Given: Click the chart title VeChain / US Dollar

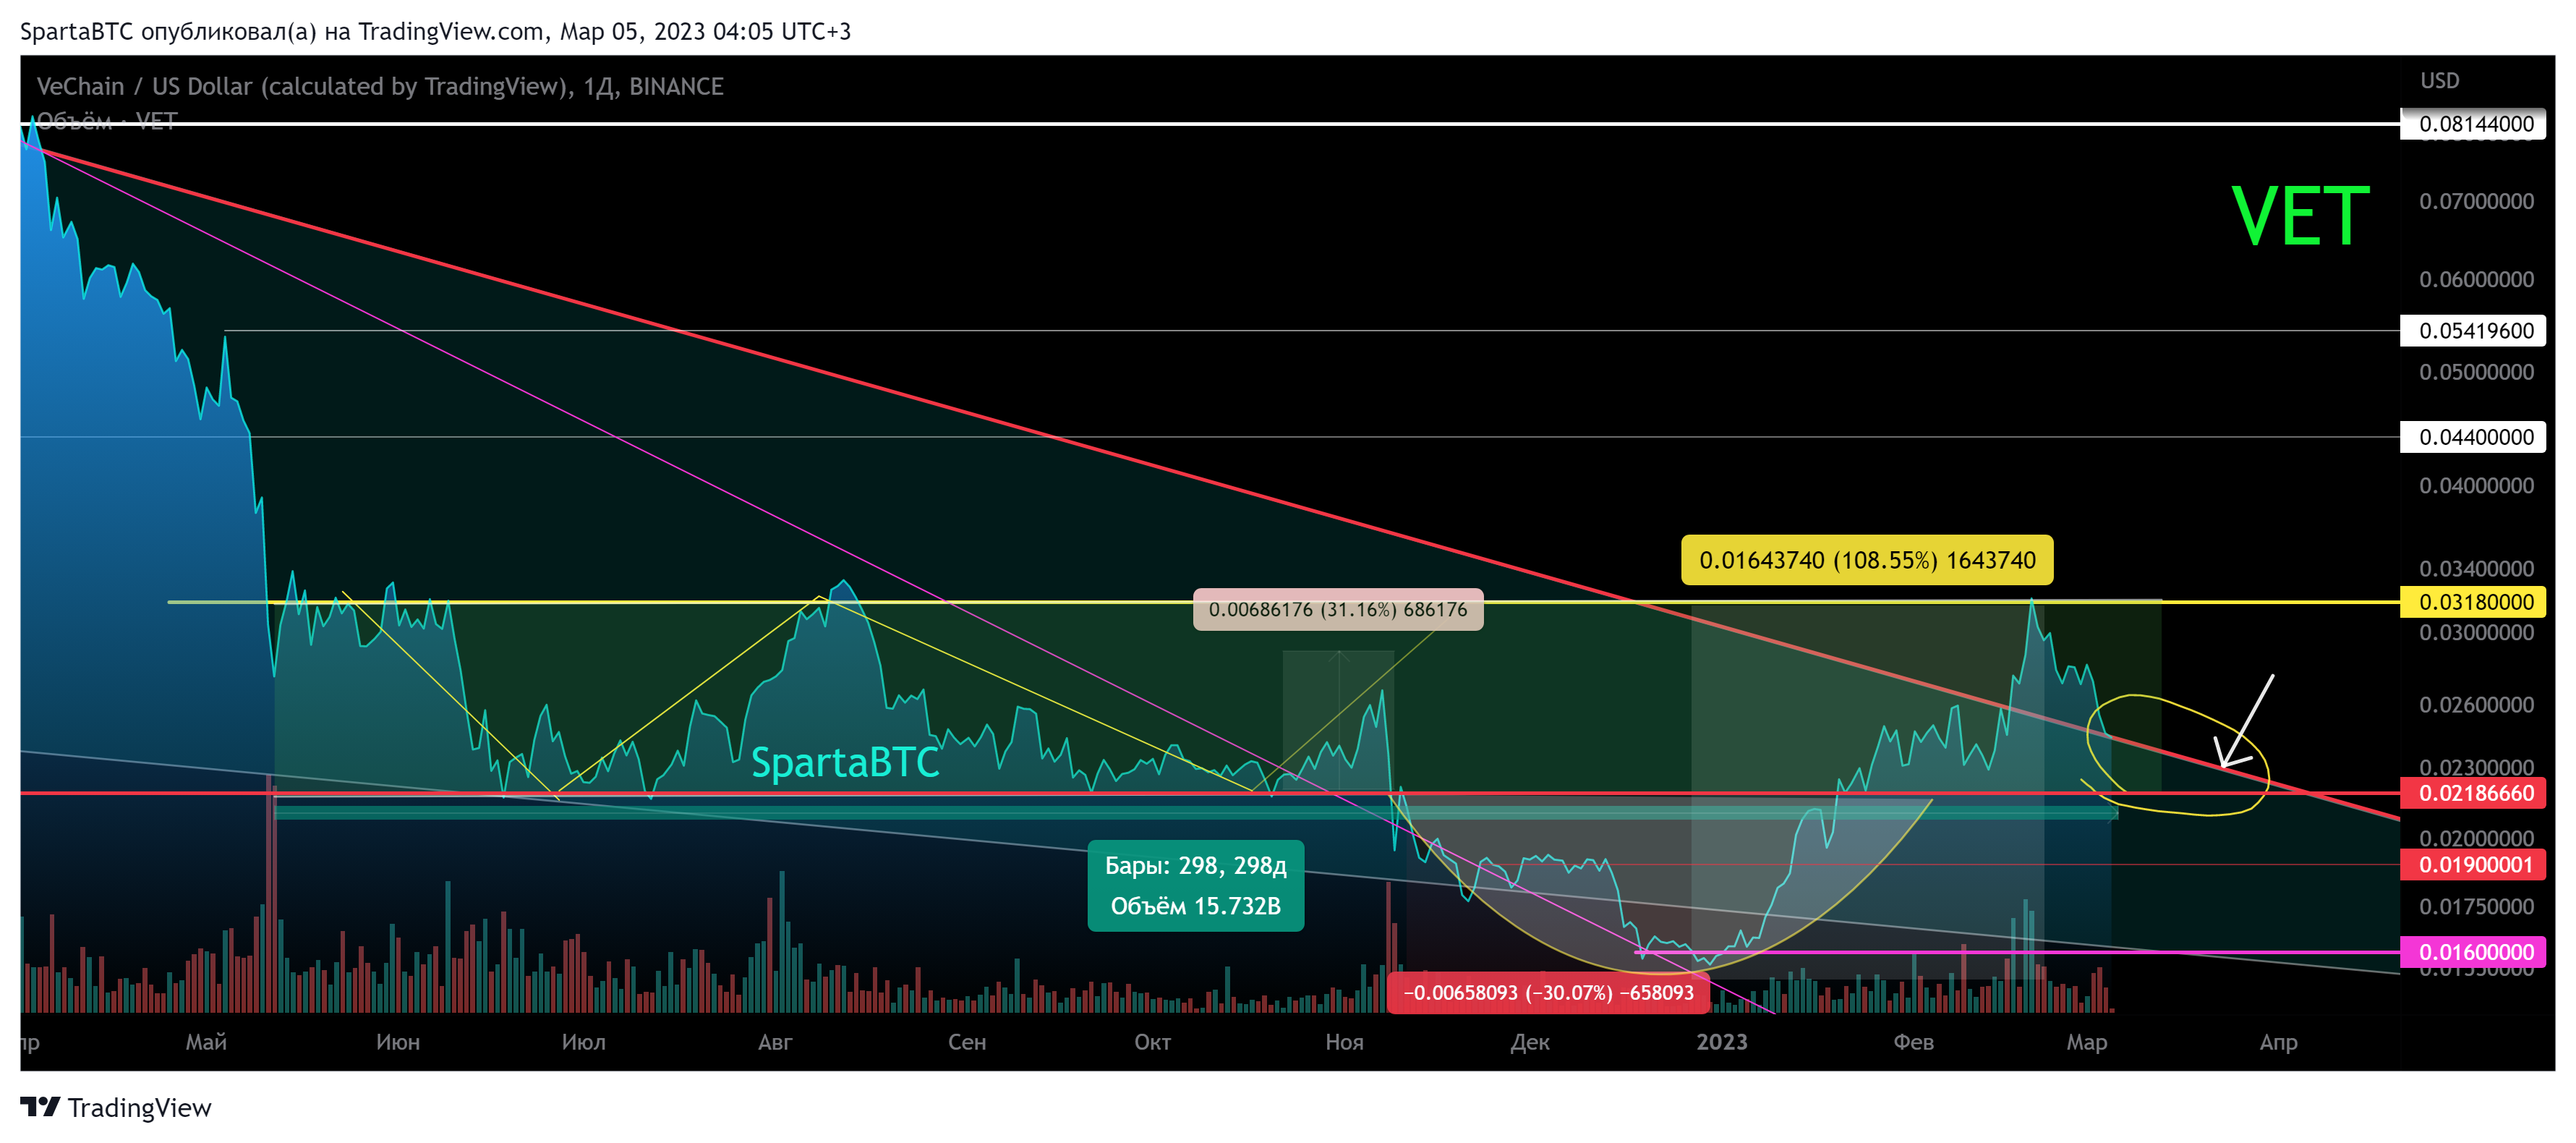Looking at the screenshot, I should coord(380,86).
